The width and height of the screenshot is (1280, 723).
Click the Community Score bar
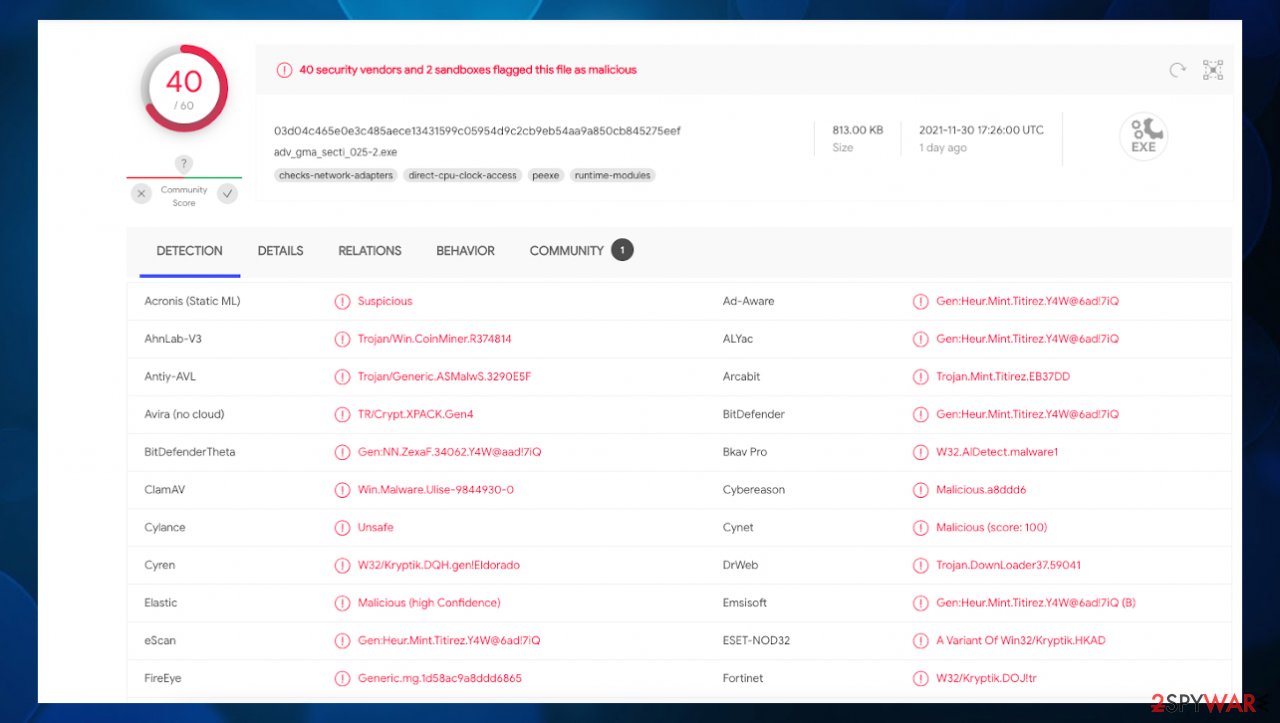coord(184,178)
